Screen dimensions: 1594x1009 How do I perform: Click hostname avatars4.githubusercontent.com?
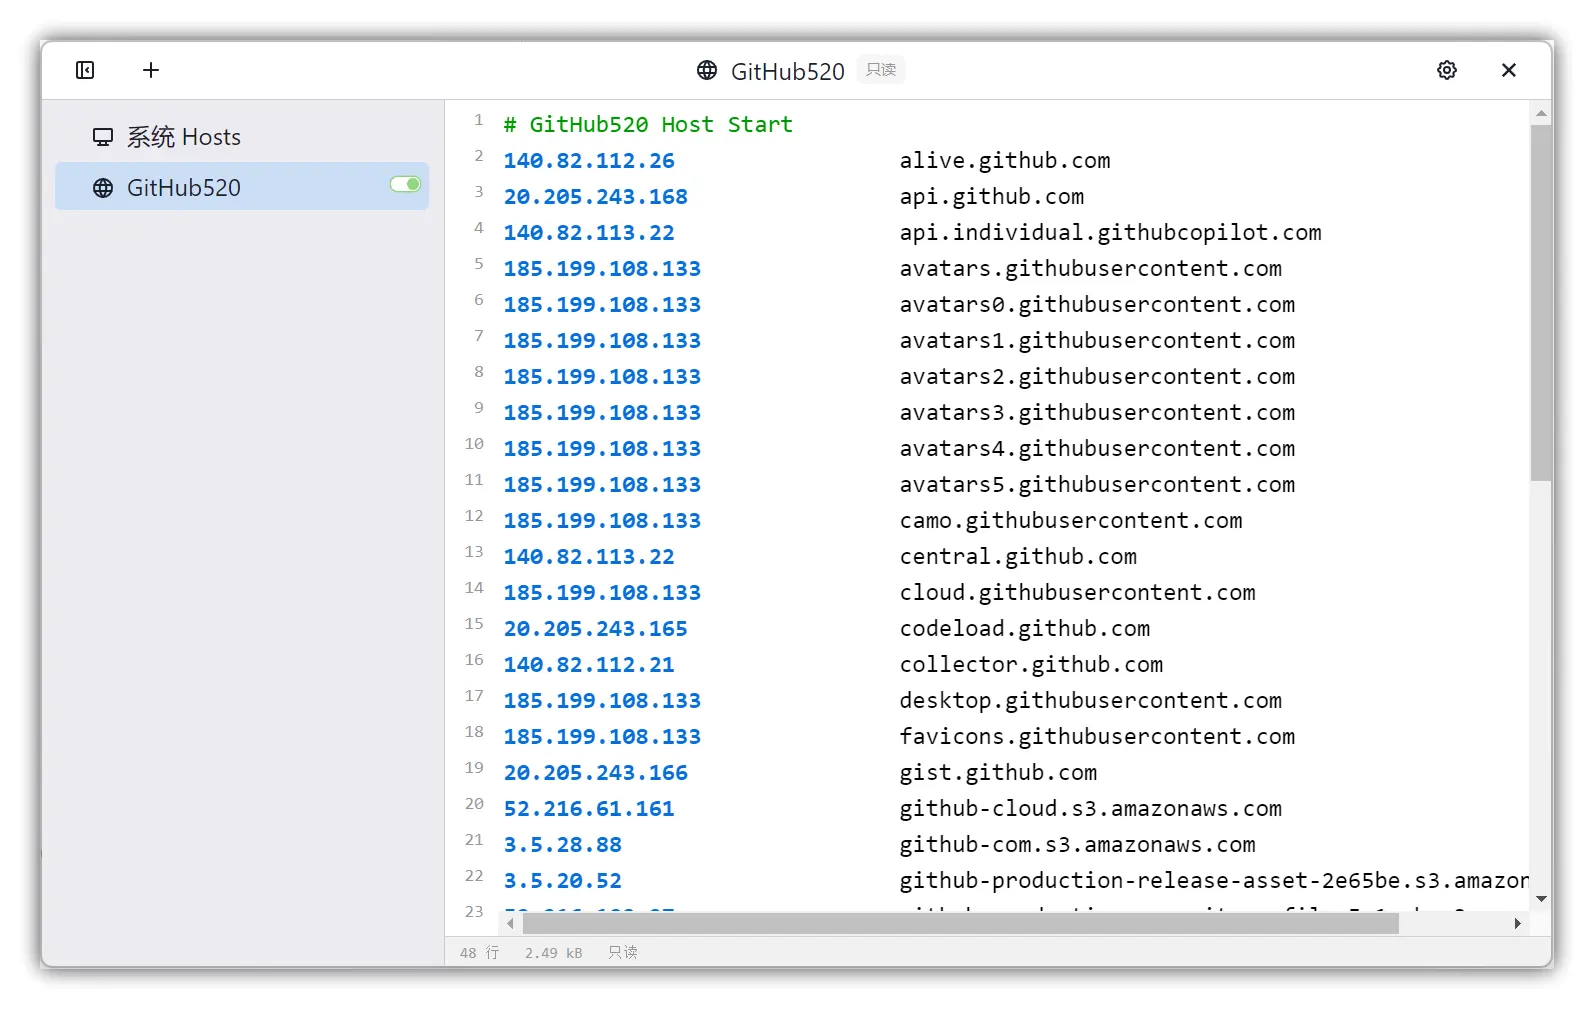[1097, 448]
